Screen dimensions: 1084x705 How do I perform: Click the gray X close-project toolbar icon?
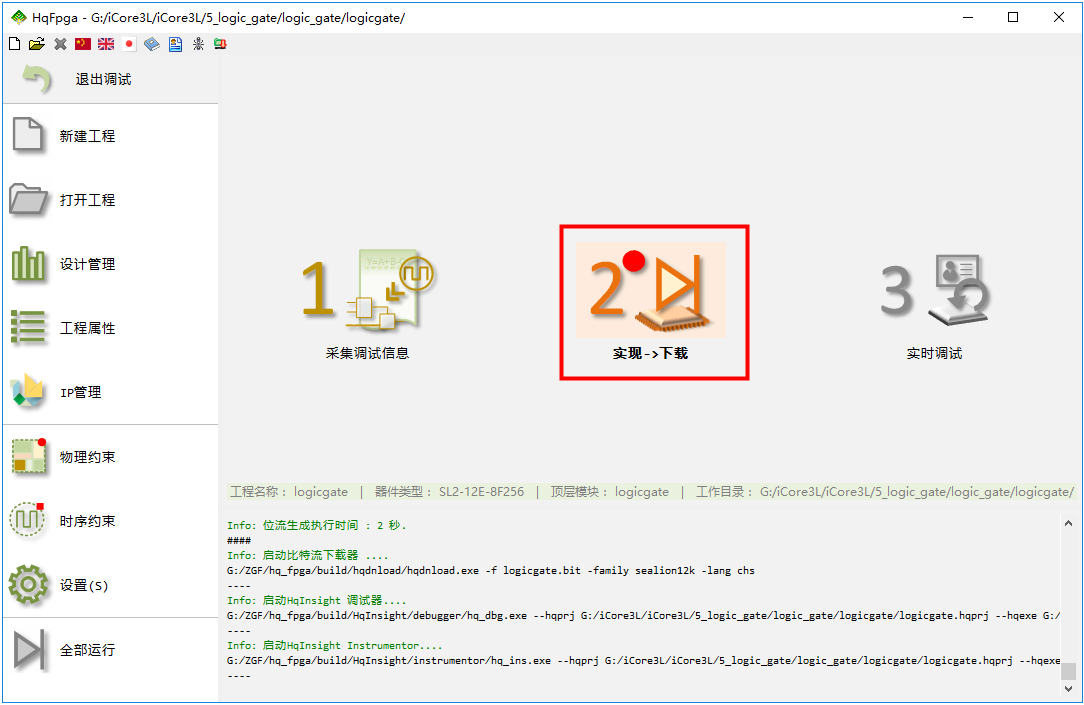[x=60, y=44]
